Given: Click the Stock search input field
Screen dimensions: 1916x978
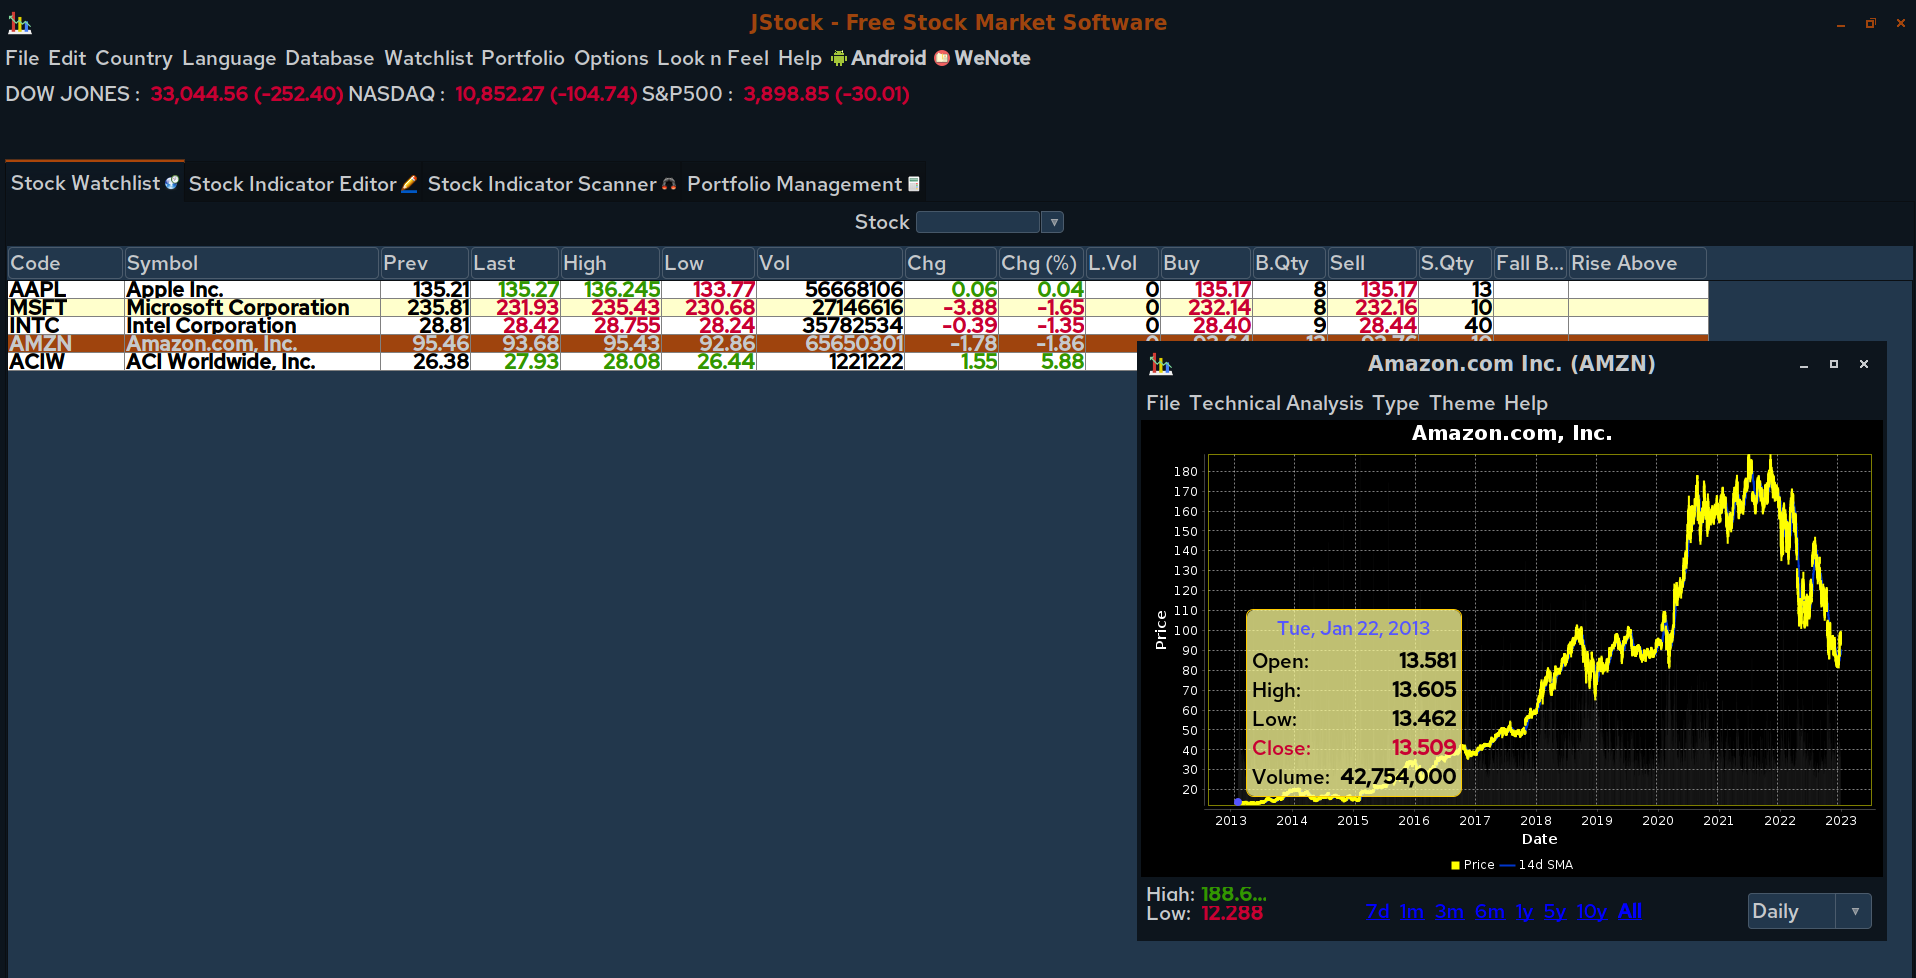Looking at the screenshot, I should point(978,222).
